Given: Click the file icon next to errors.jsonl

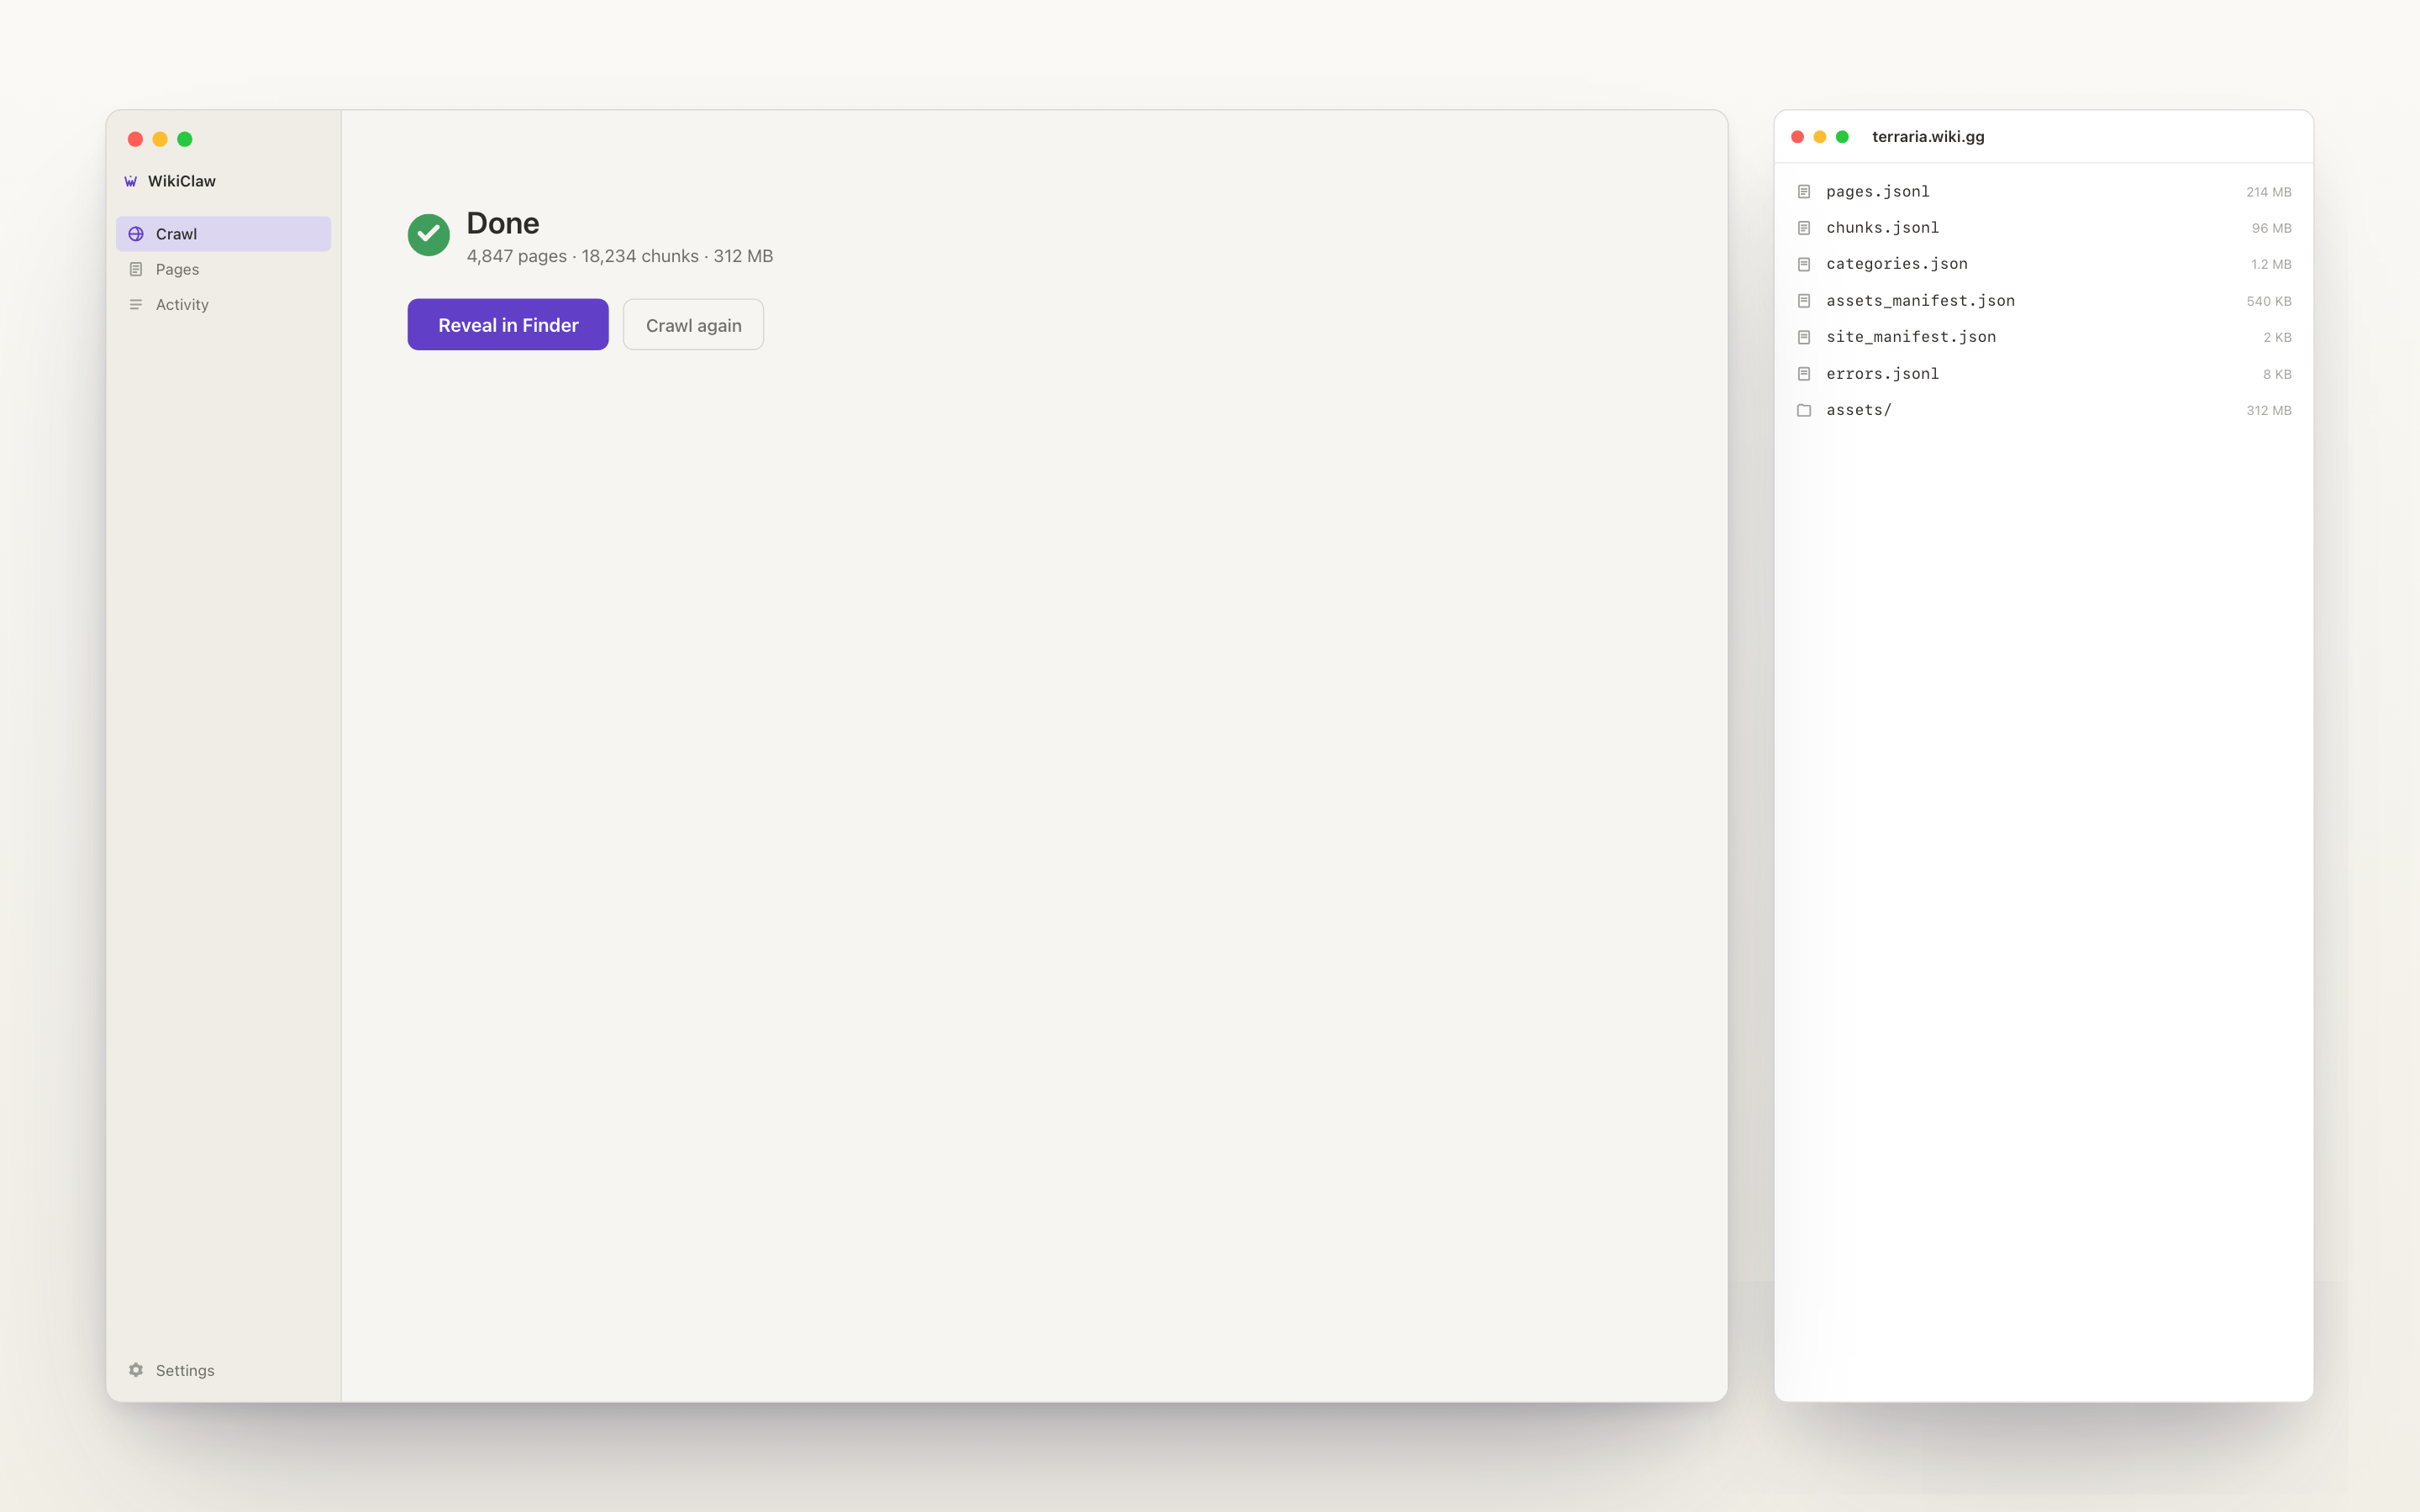Looking at the screenshot, I should tap(1804, 374).
